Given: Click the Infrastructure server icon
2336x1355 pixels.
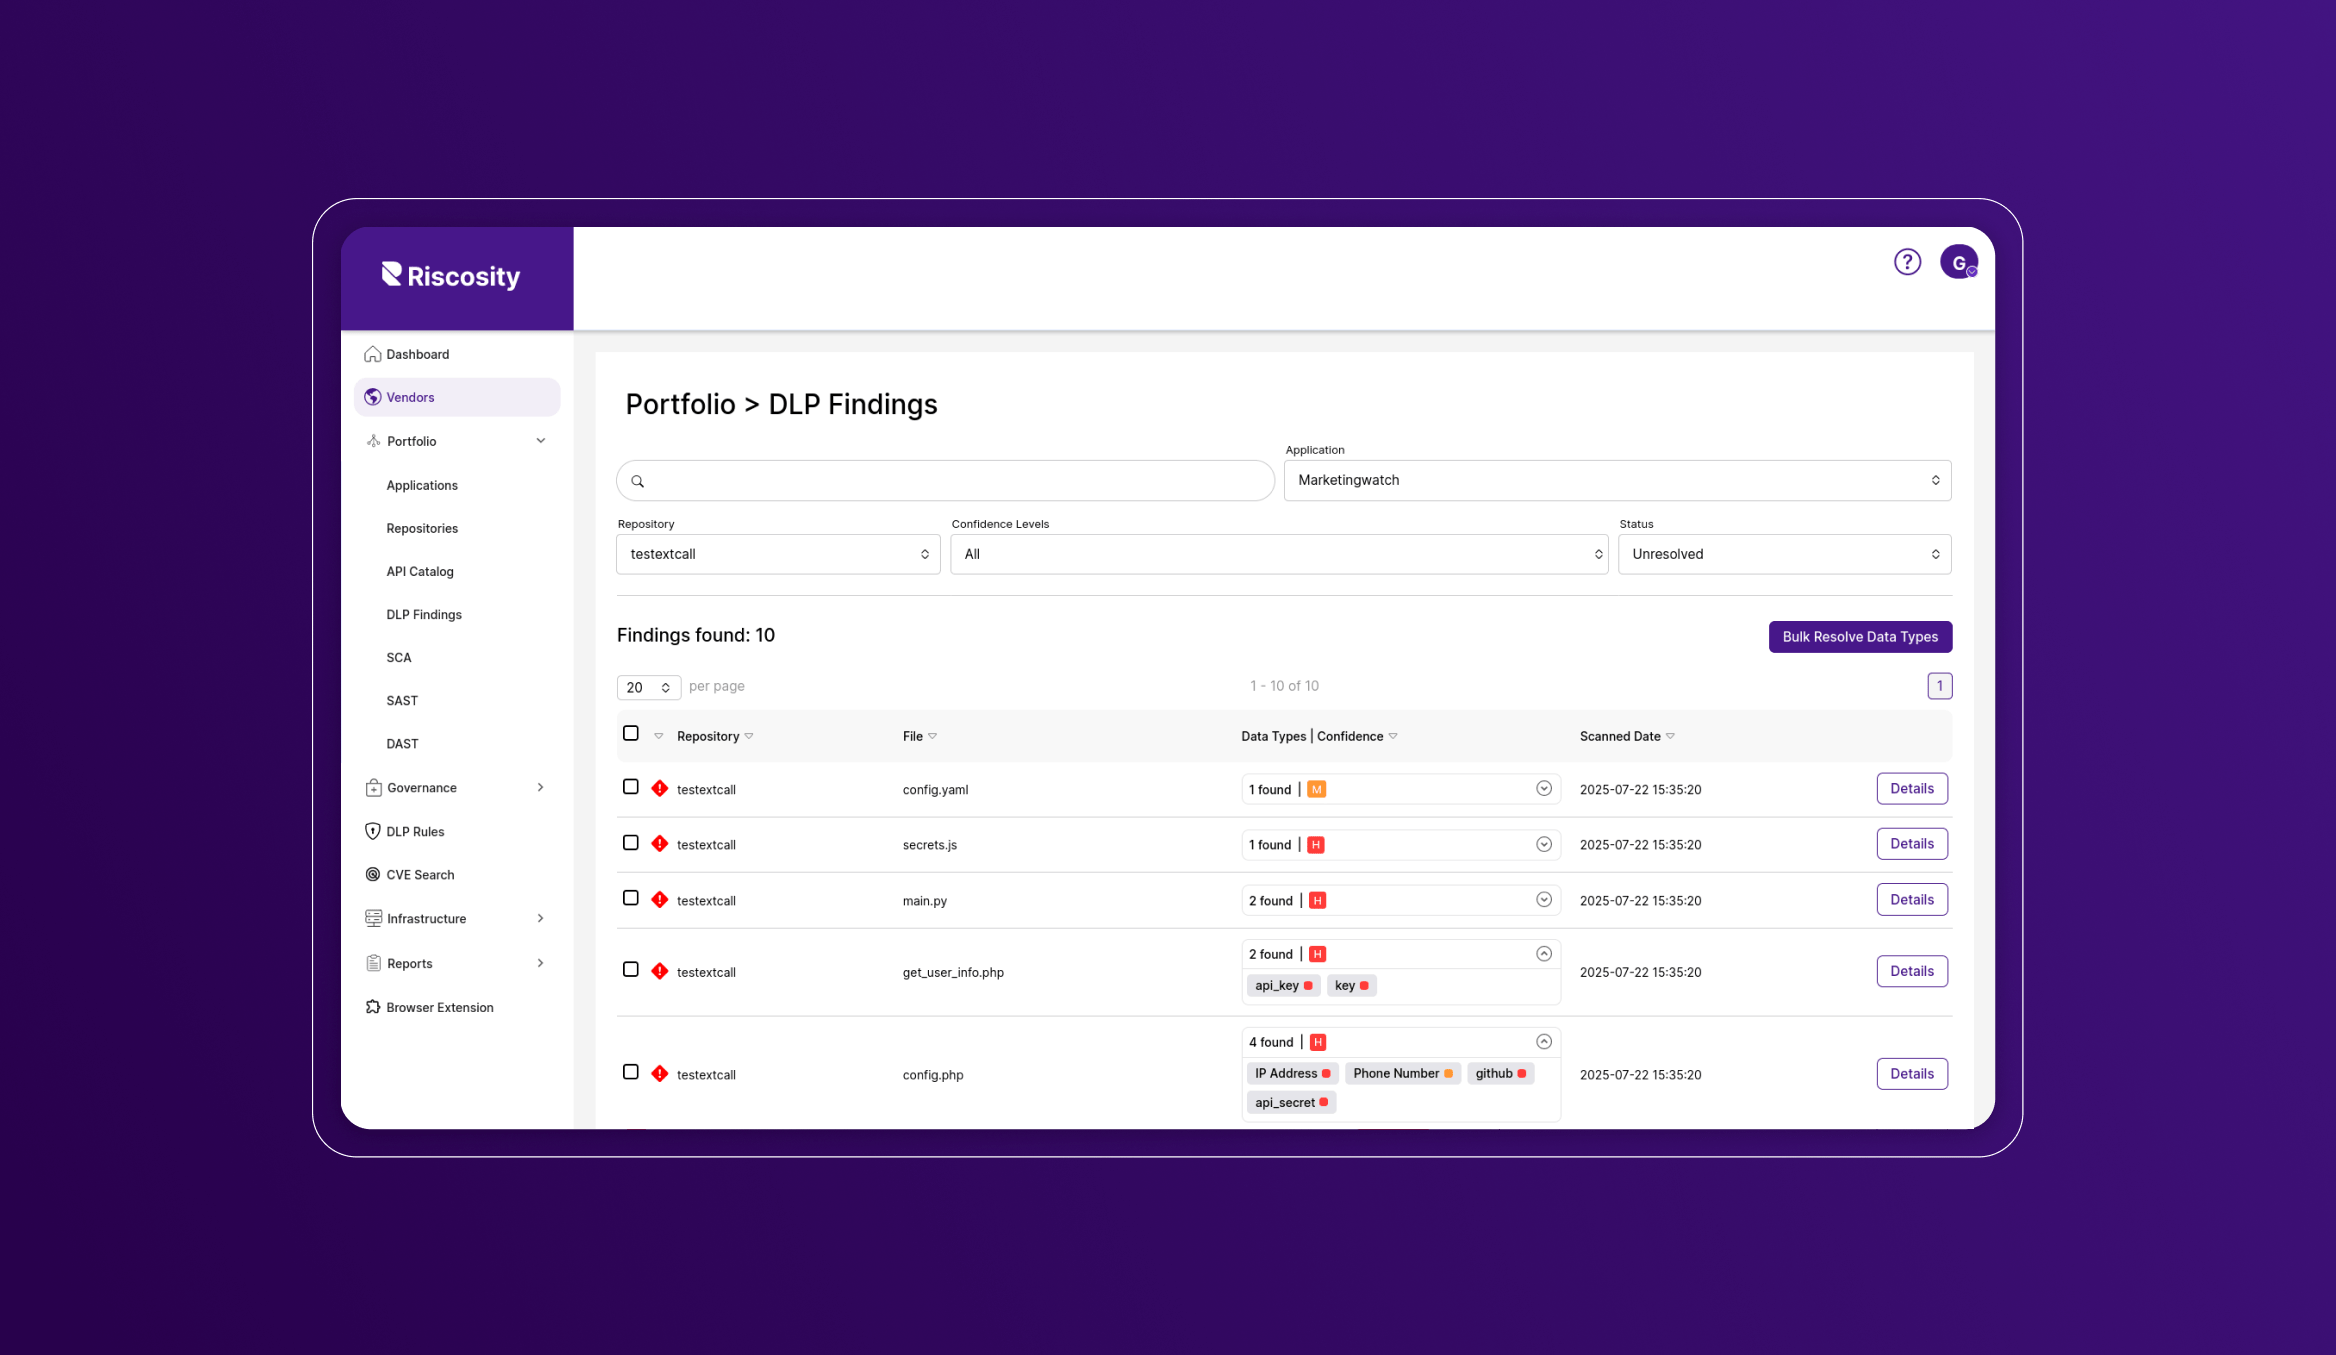Looking at the screenshot, I should coord(373,918).
